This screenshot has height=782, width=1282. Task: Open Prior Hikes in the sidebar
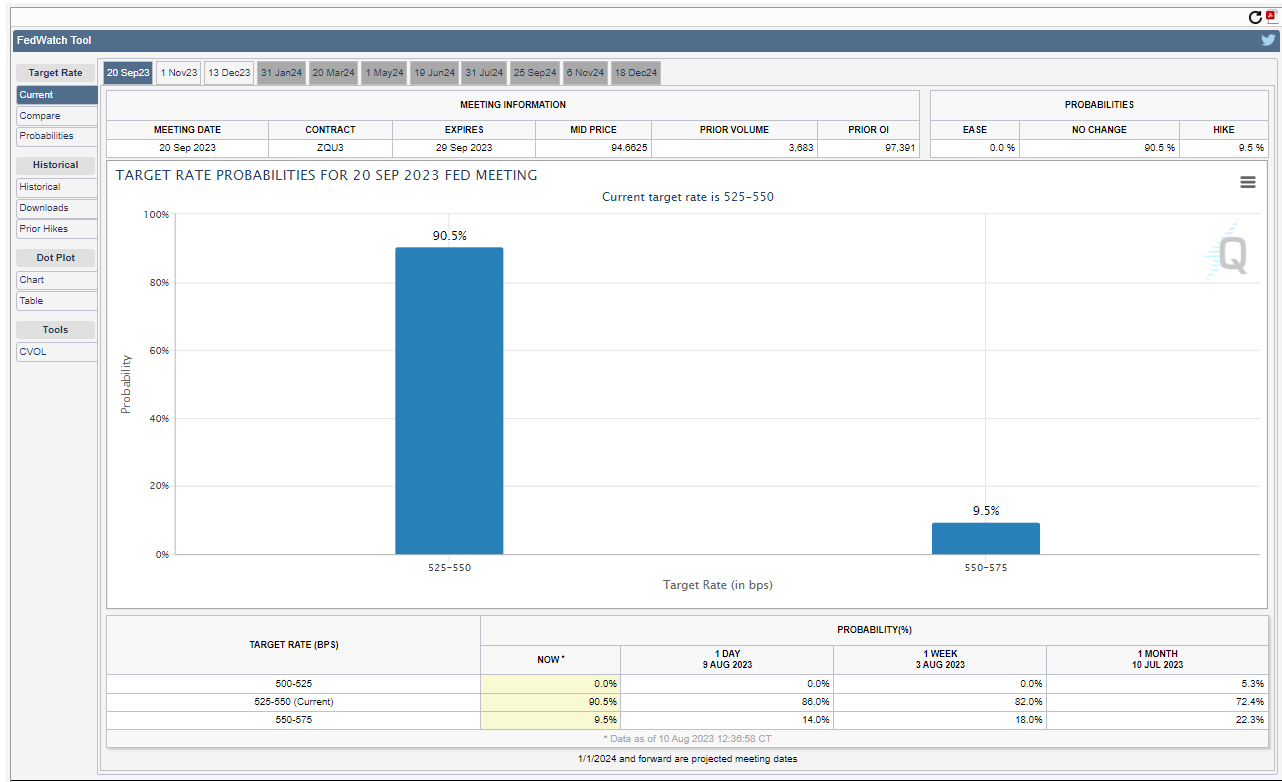click(57, 229)
